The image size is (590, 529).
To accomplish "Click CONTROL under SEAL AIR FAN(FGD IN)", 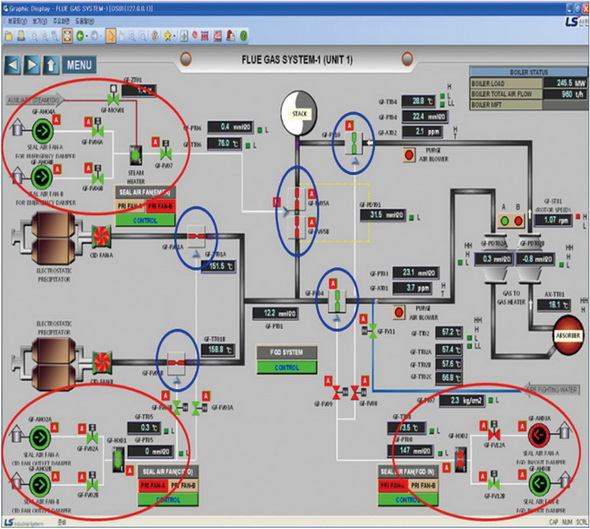I will [408, 499].
